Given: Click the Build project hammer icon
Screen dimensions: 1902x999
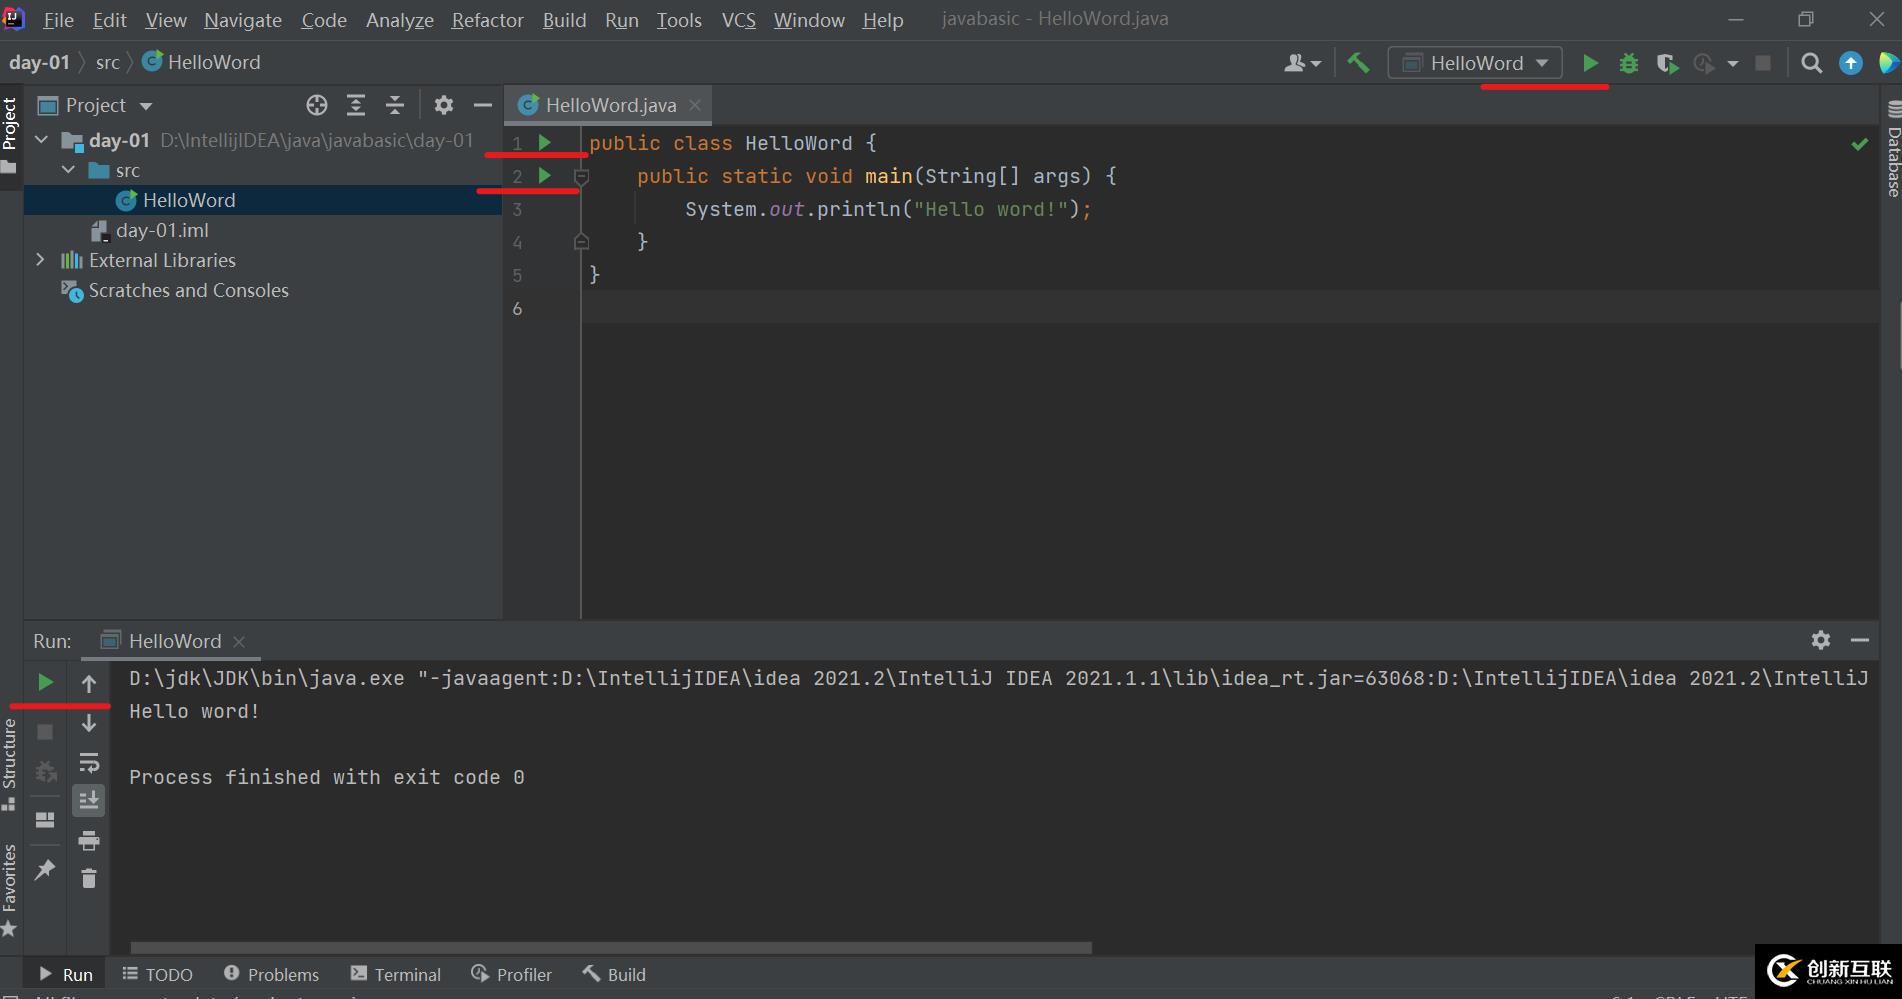Looking at the screenshot, I should click(1358, 63).
